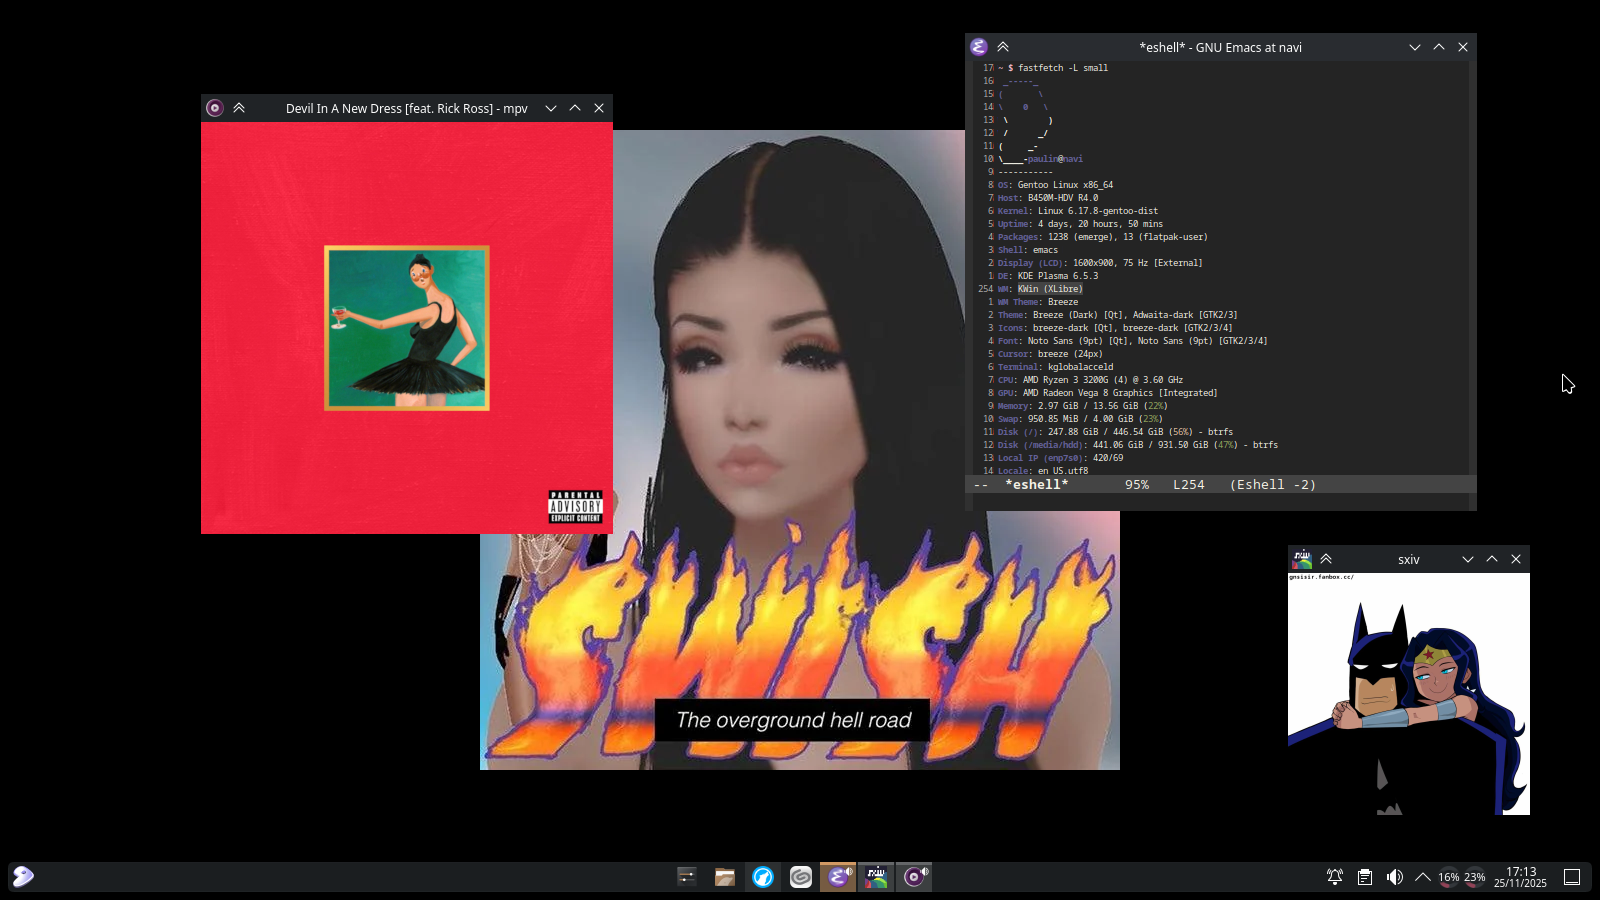Click the 'The overground hell road' caption
The width and height of the screenshot is (1600, 900).
pyautogui.click(x=794, y=720)
